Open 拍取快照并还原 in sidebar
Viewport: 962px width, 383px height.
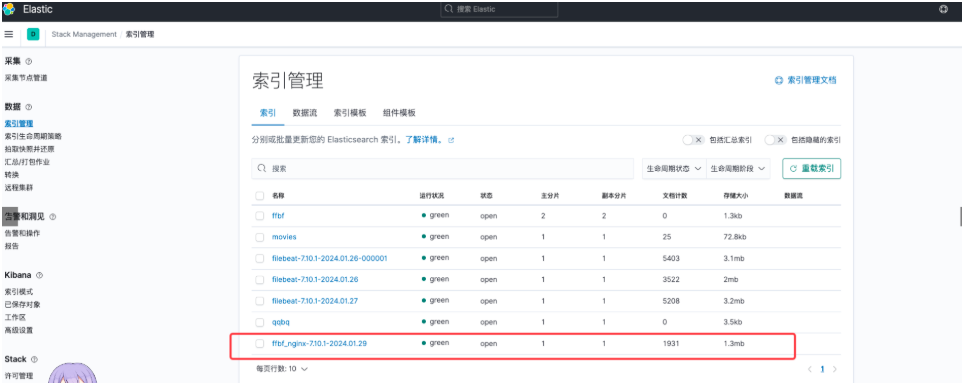coord(29,149)
